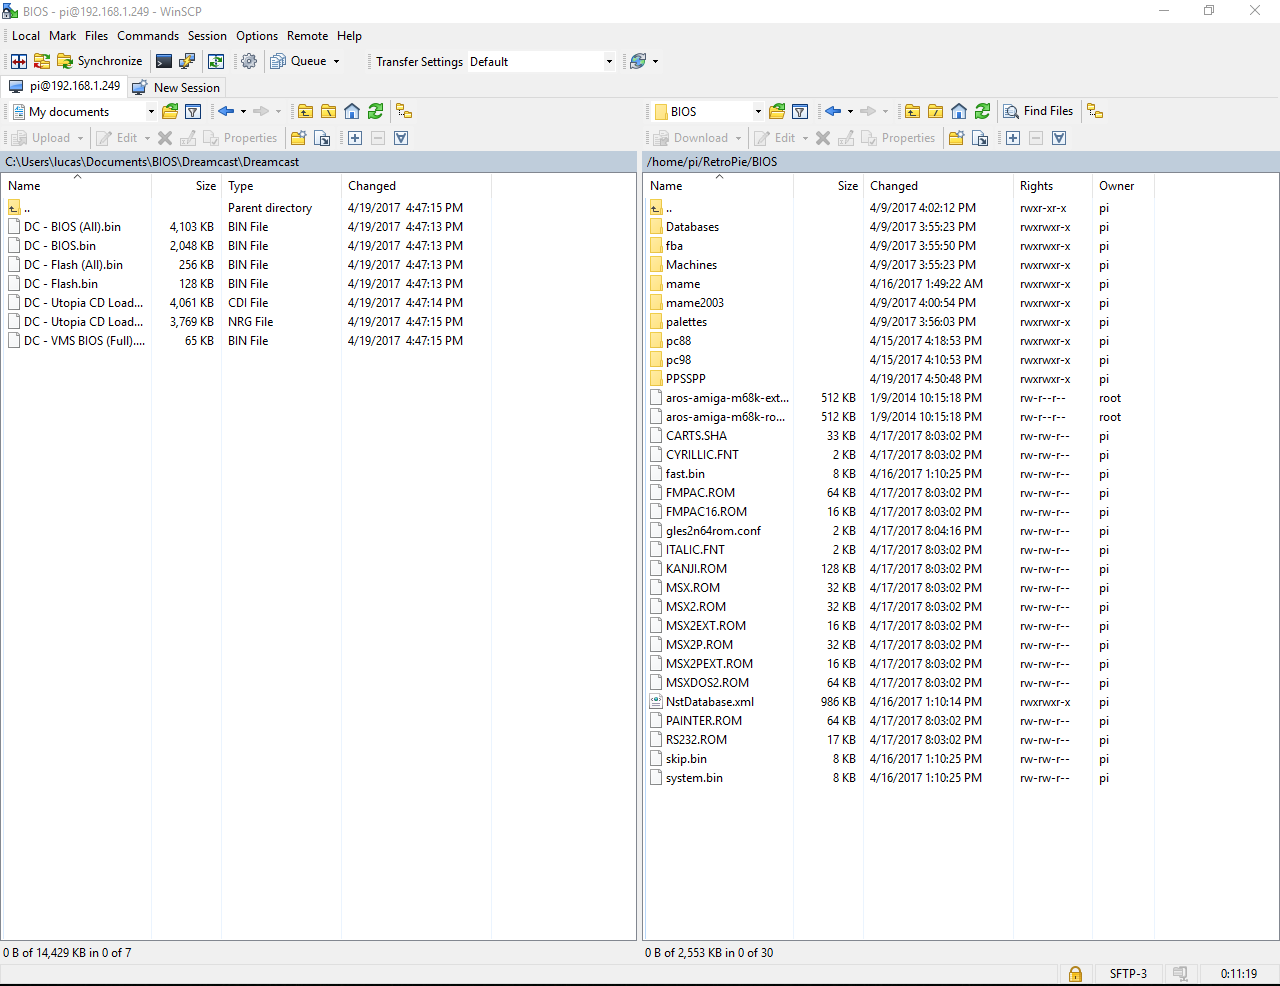Open the Mark menu
The image size is (1280, 986).
[63, 36]
